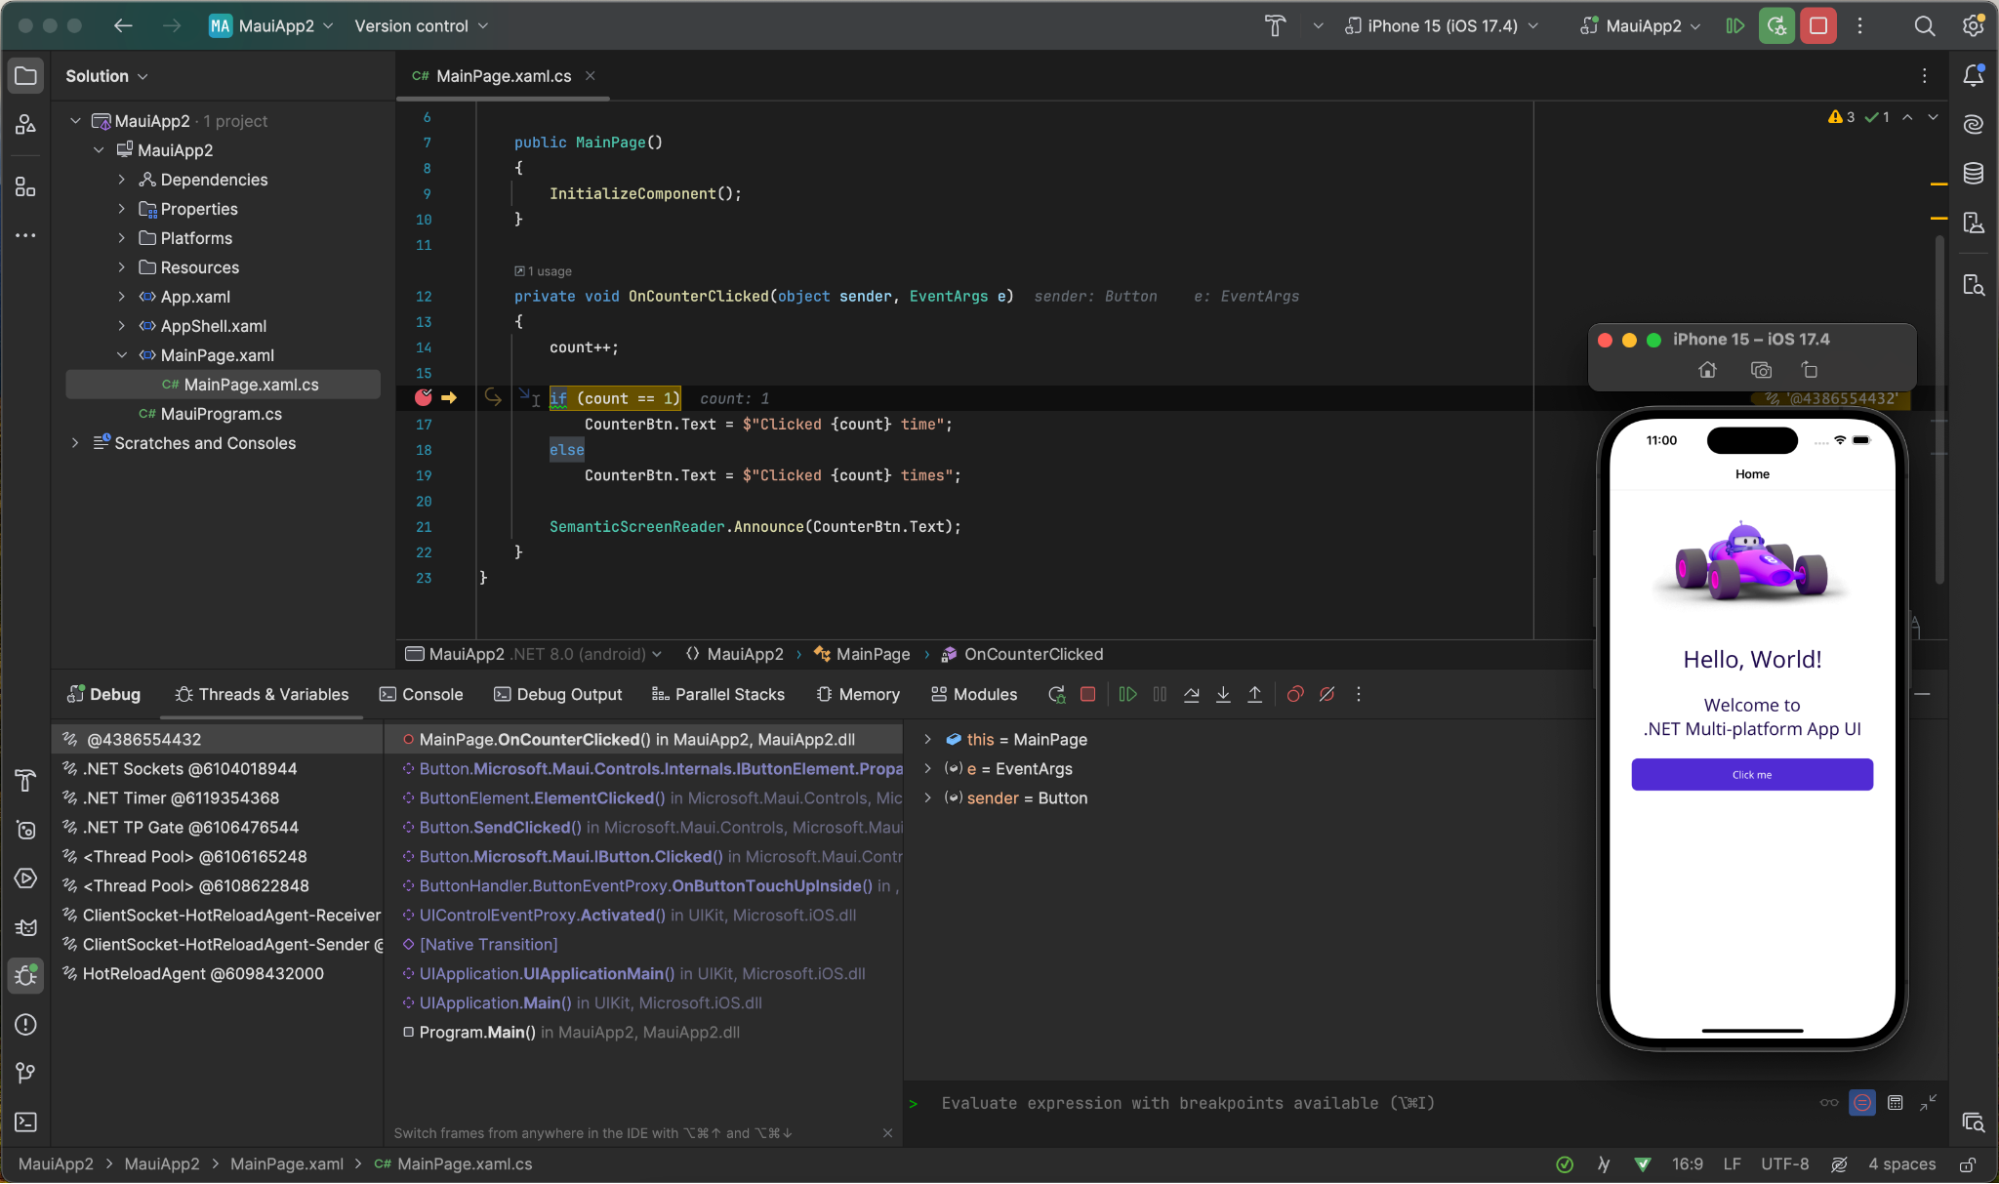The image size is (1999, 1184).
Task: Step over the current line
Action: 1191,694
